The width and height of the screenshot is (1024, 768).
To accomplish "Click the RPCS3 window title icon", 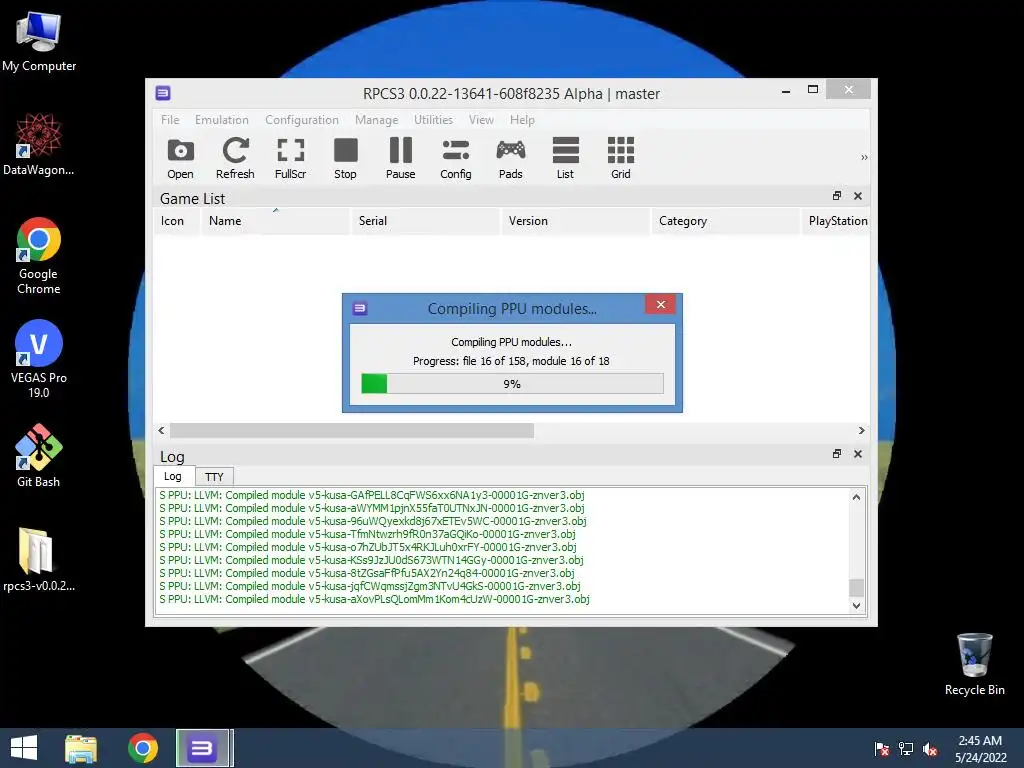I will click(163, 93).
